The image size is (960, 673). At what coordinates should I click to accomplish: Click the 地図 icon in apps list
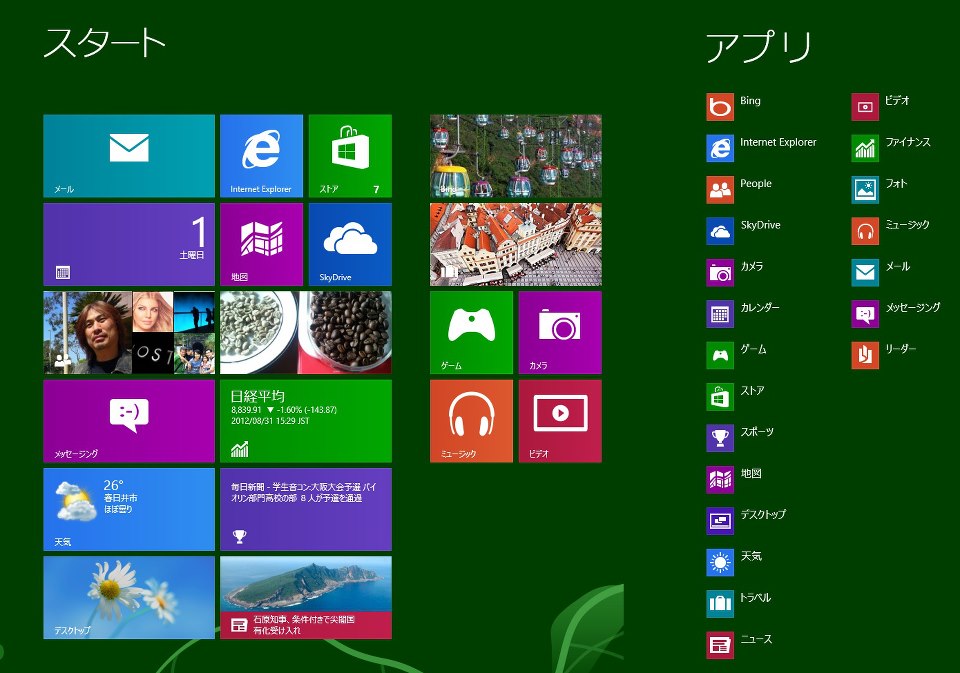point(720,479)
